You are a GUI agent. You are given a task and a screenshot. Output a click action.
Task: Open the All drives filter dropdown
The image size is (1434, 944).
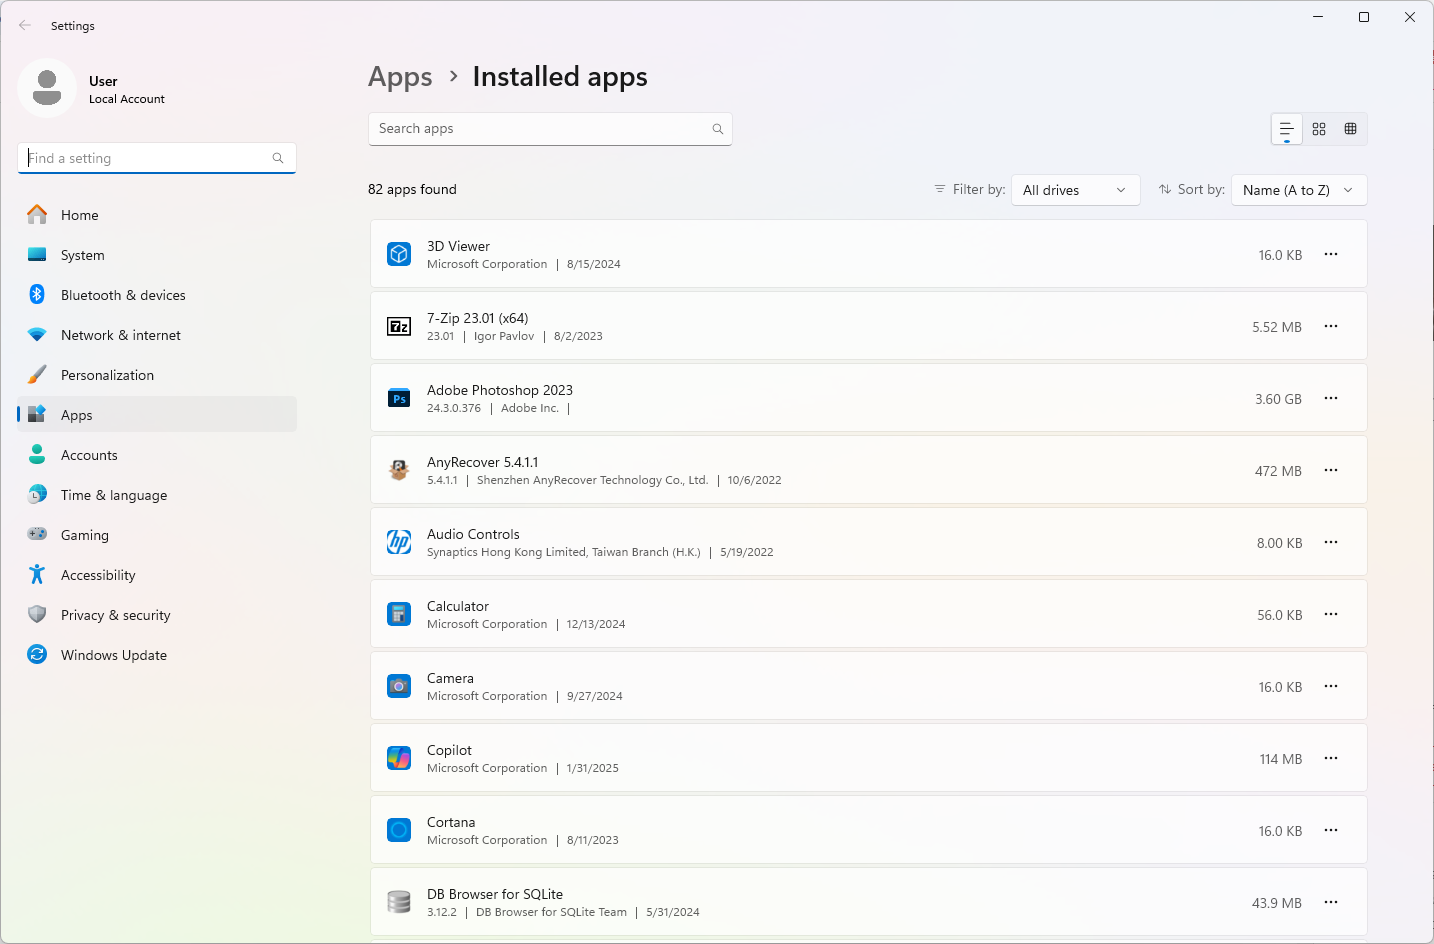[x=1076, y=190]
